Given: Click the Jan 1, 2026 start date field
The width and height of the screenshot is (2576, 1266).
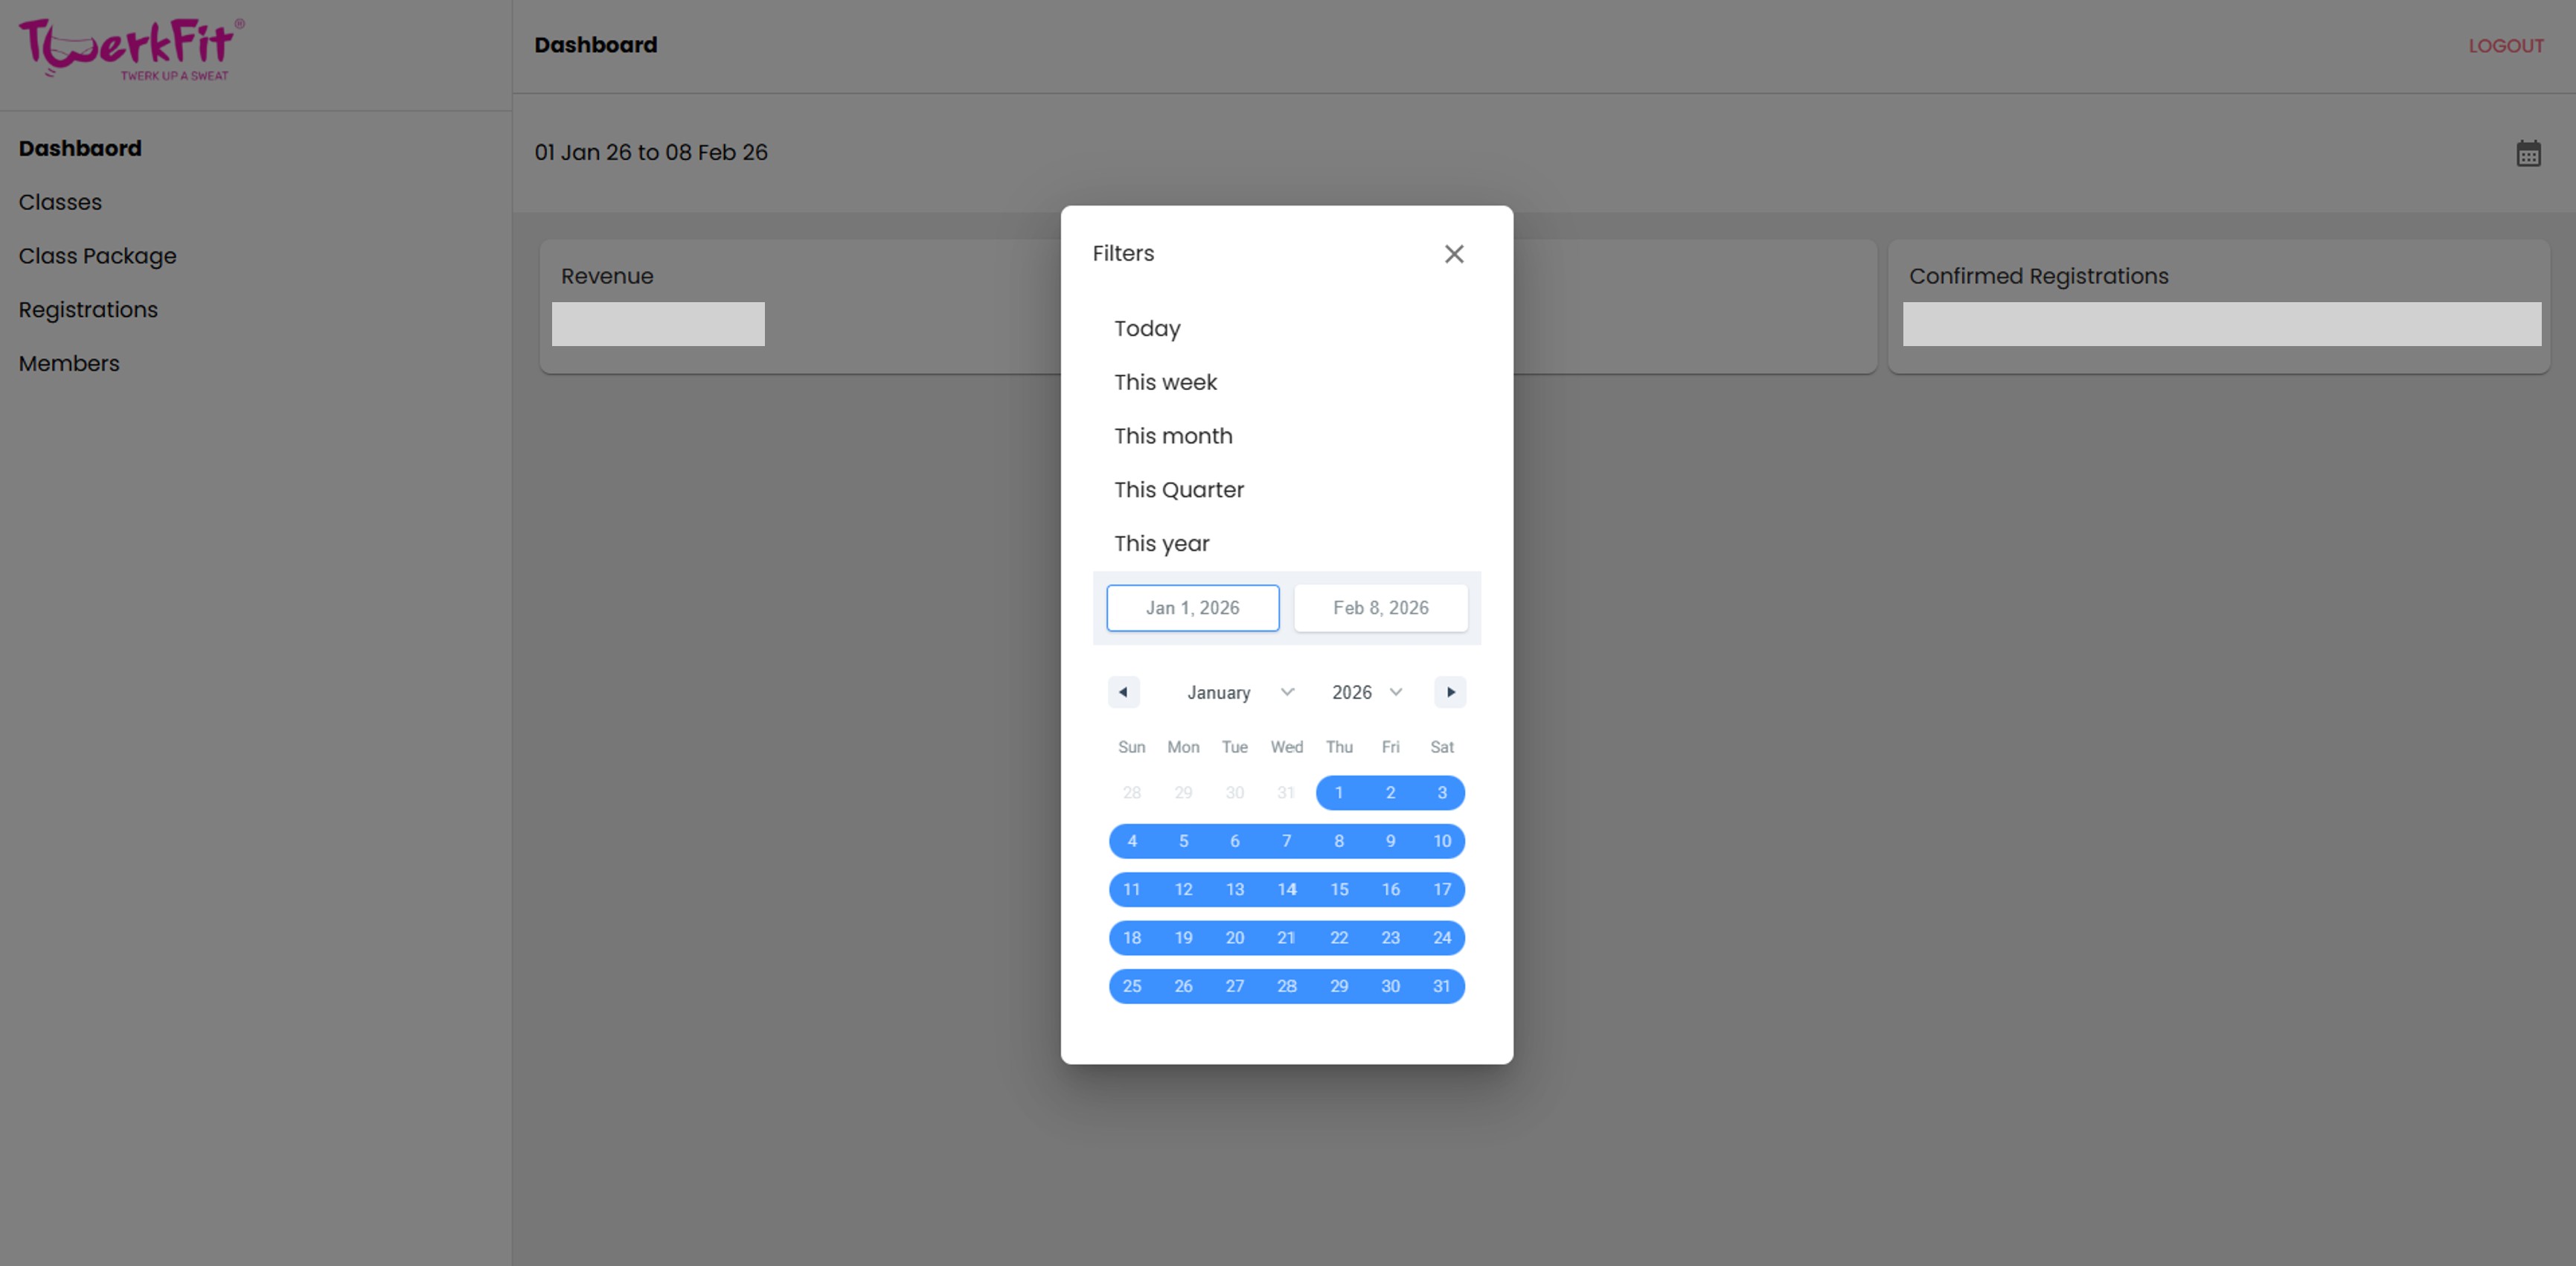Looking at the screenshot, I should pyautogui.click(x=1192, y=608).
